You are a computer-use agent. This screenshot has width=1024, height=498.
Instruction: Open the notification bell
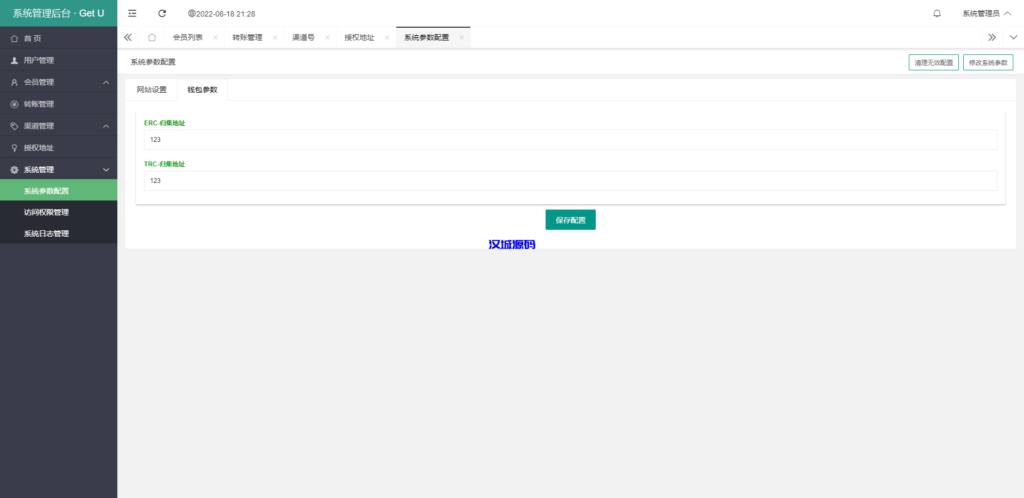click(936, 13)
